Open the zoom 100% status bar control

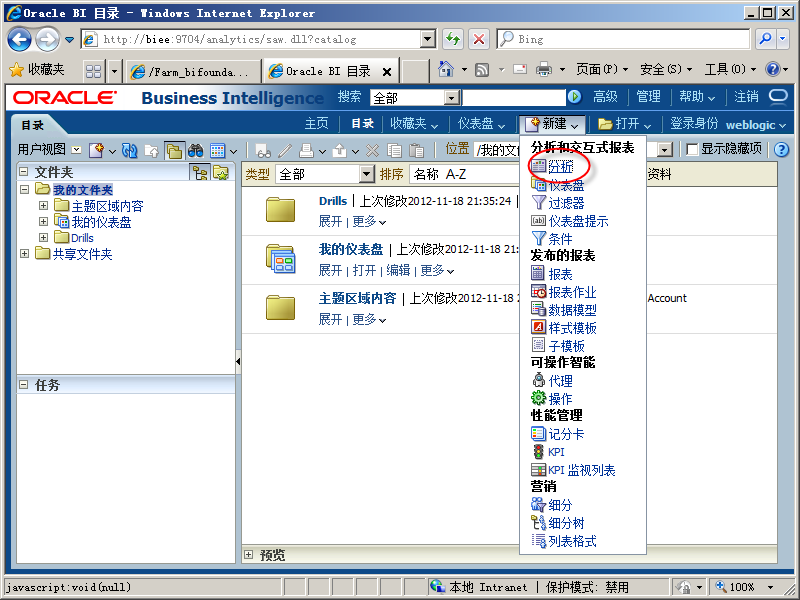[x=745, y=587]
